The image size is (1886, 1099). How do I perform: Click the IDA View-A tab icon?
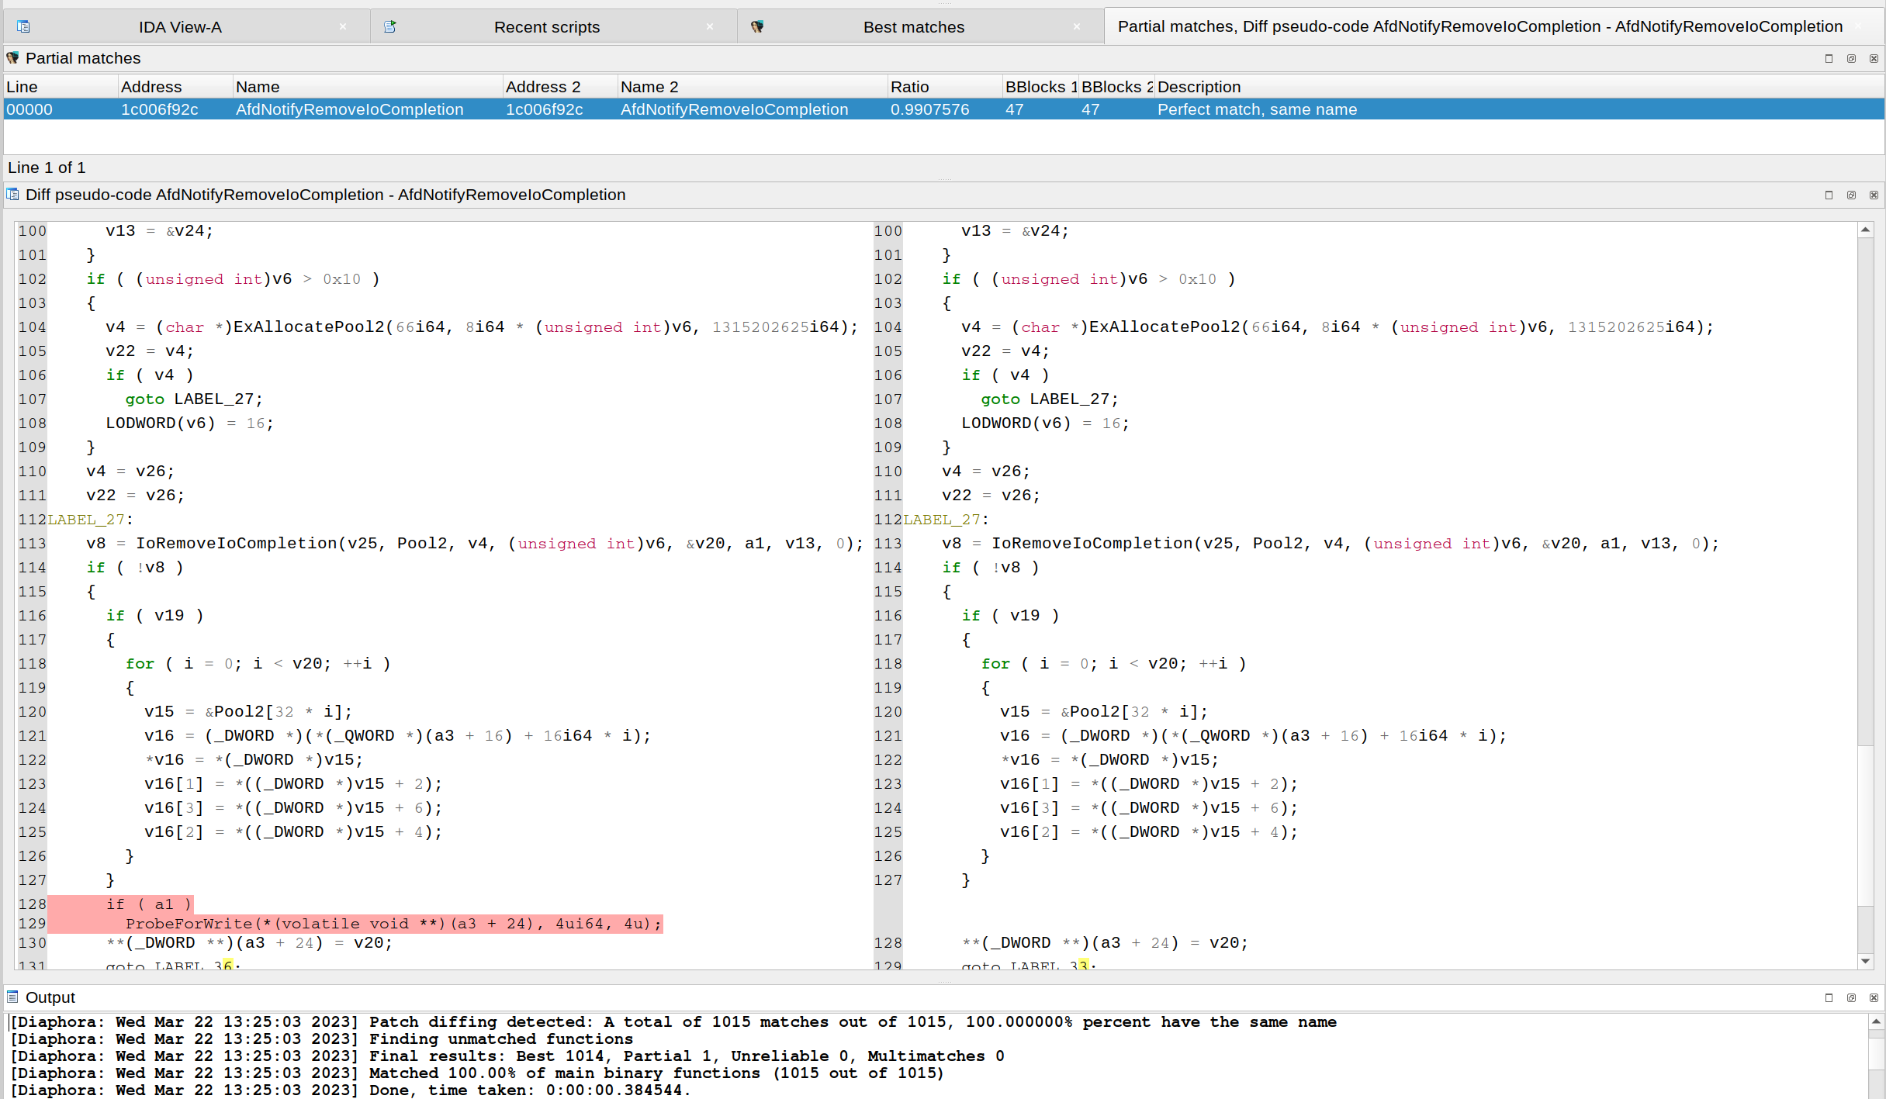pyautogui.click(x=23, y=27)
